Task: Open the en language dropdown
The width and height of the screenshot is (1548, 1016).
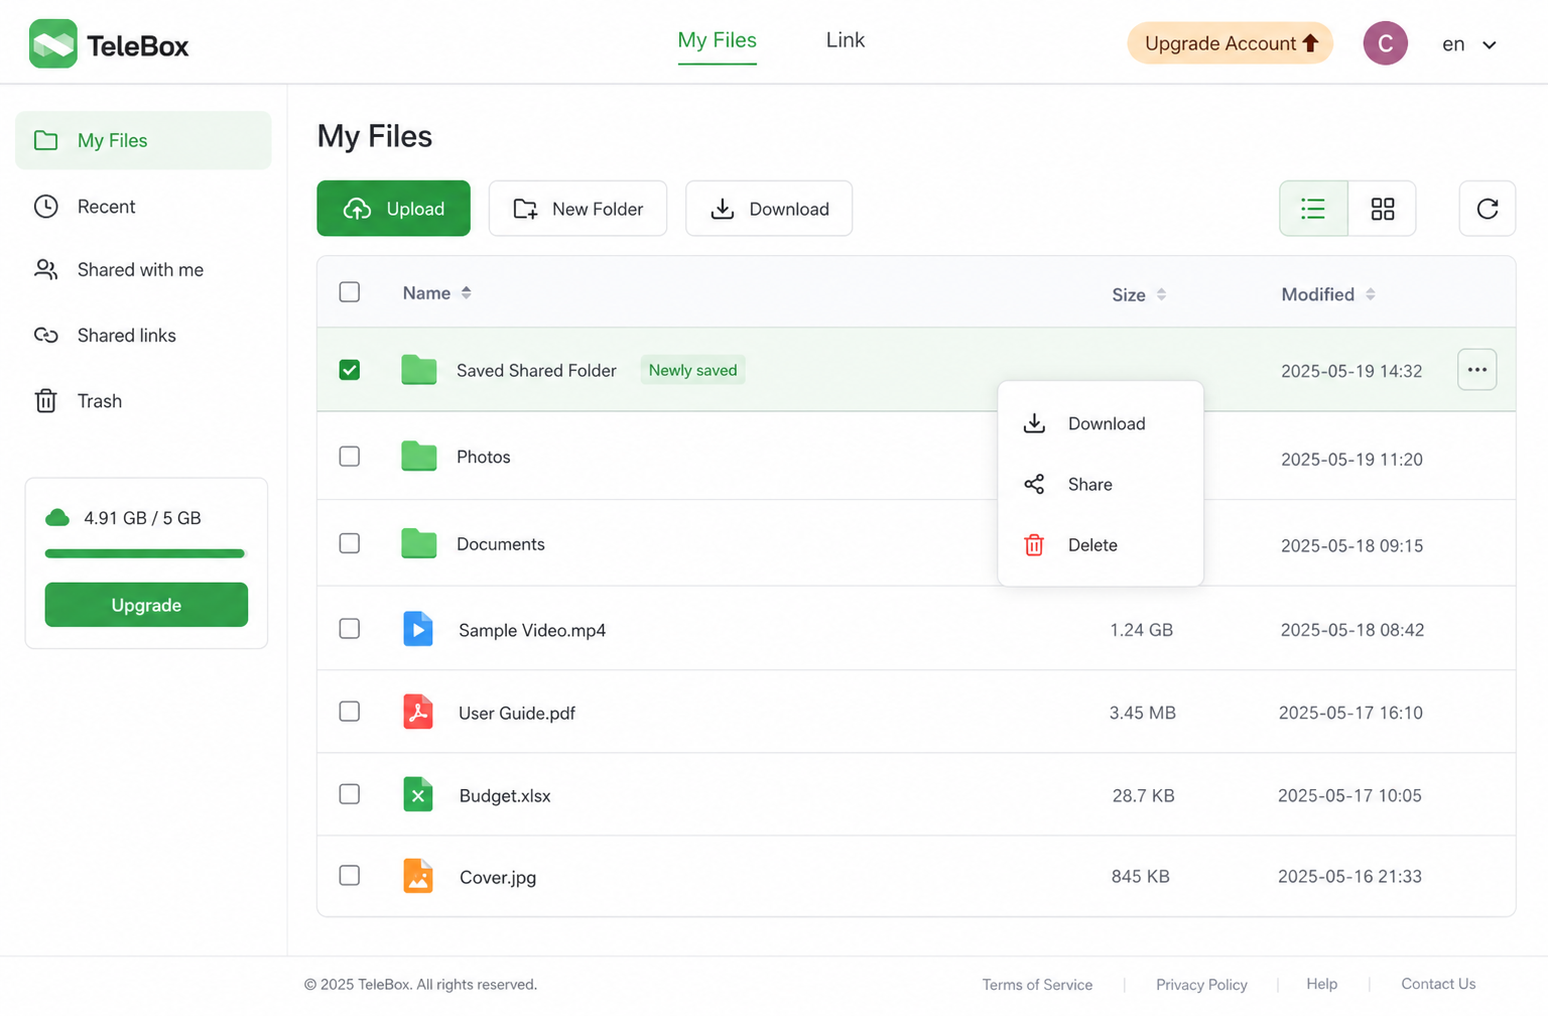Action: pos(1469,44)
